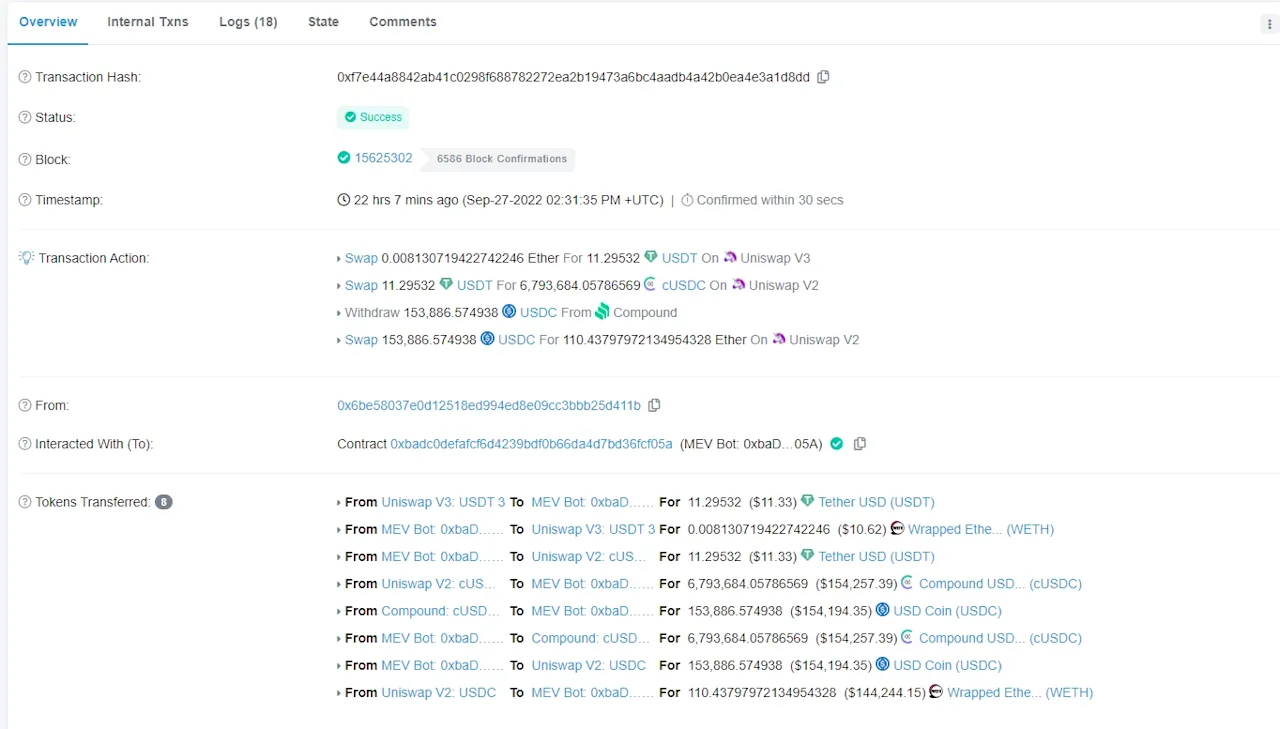Click the lightbulb icon beside Transaction Action
The height and width of the screenshot is (729, 1280).
click(26, 258)
